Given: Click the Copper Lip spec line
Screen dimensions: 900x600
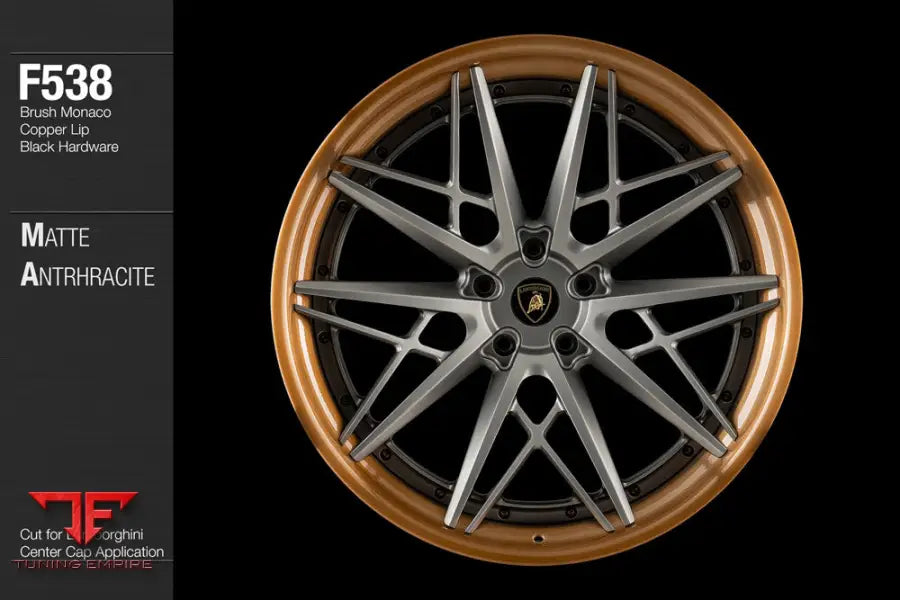Looking at the screenshot, I should 53,127.
